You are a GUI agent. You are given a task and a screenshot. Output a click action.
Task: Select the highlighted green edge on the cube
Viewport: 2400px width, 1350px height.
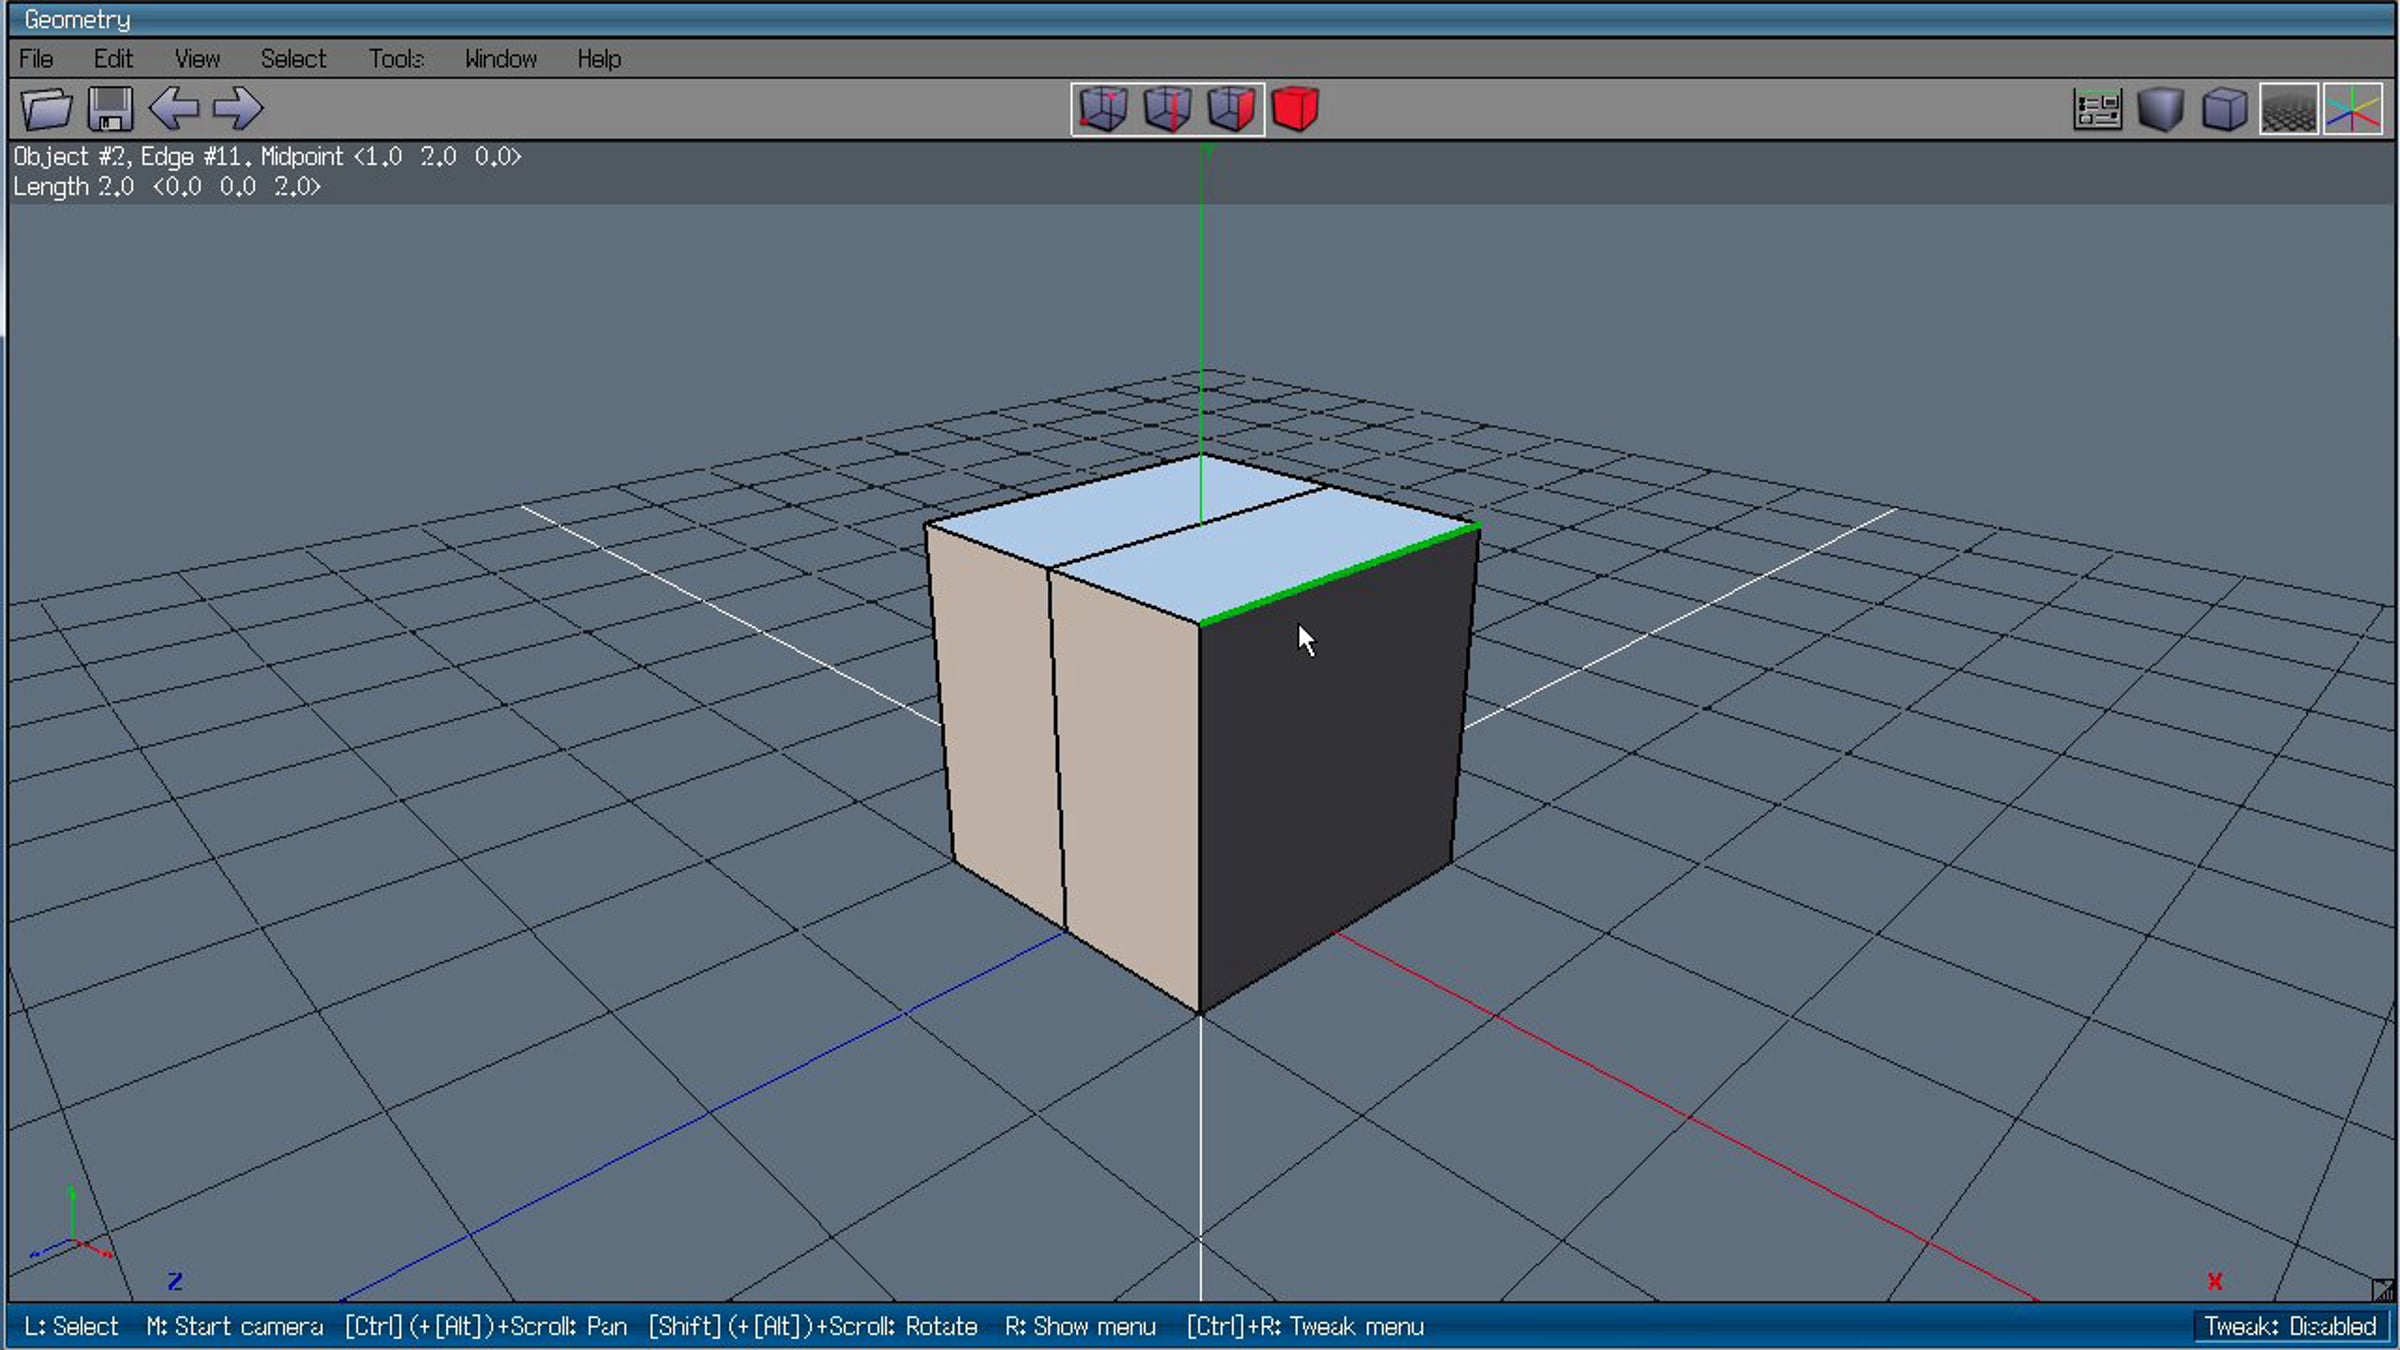pyautogui.click(x=1340, y=573)
